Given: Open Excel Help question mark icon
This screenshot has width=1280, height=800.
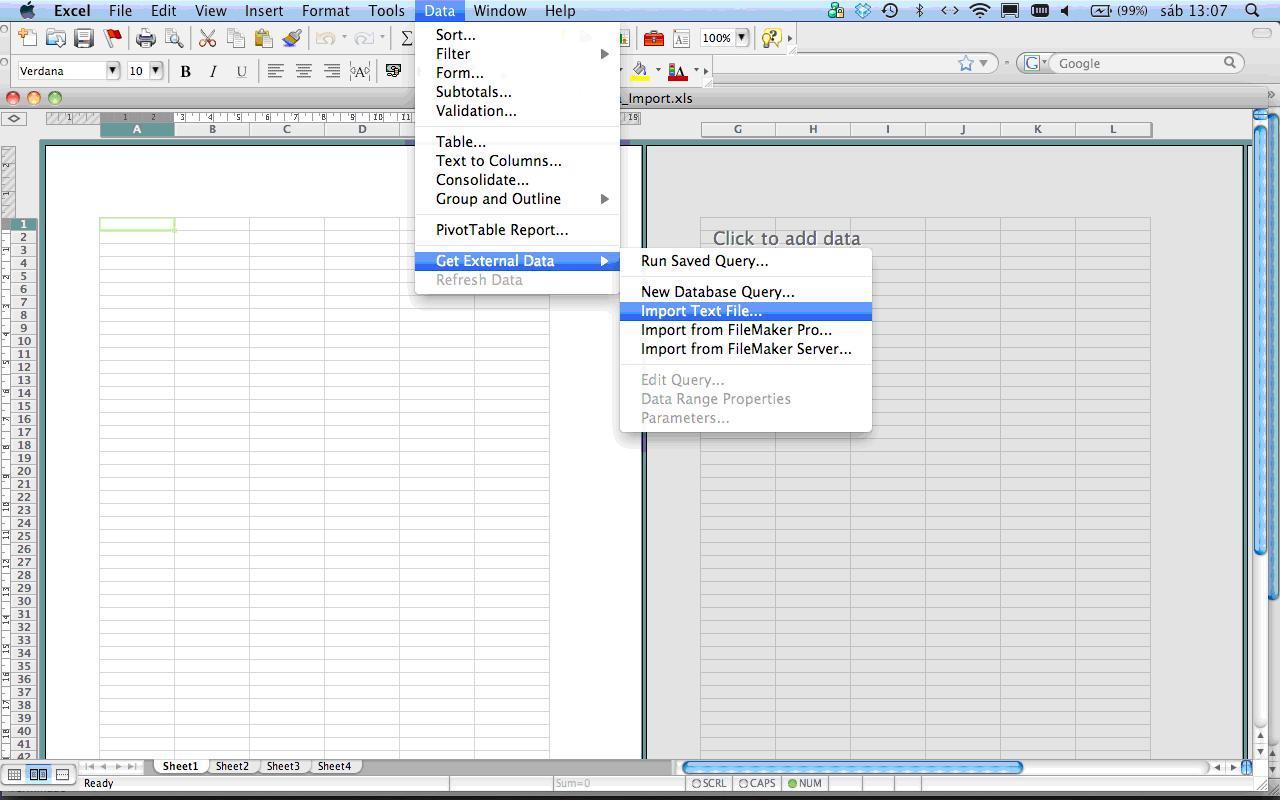Looking at the screenshot, I should [x=771, y=38].
